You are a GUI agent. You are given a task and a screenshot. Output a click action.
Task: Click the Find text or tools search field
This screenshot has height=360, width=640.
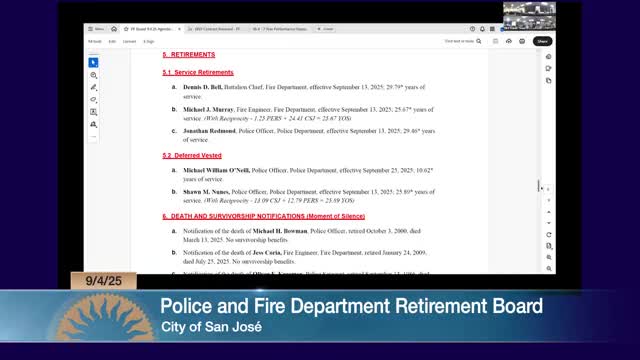click(459, 41)
